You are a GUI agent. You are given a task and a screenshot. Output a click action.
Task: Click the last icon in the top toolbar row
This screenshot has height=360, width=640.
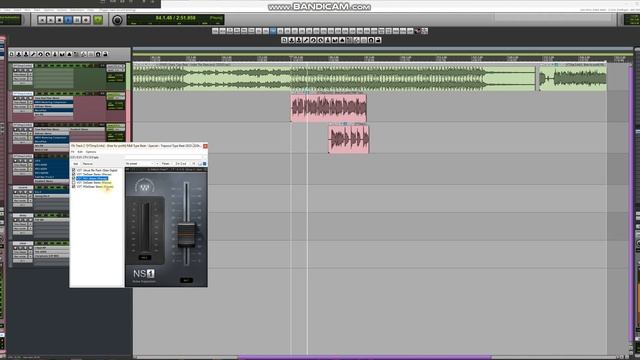[x=424, y=31]
